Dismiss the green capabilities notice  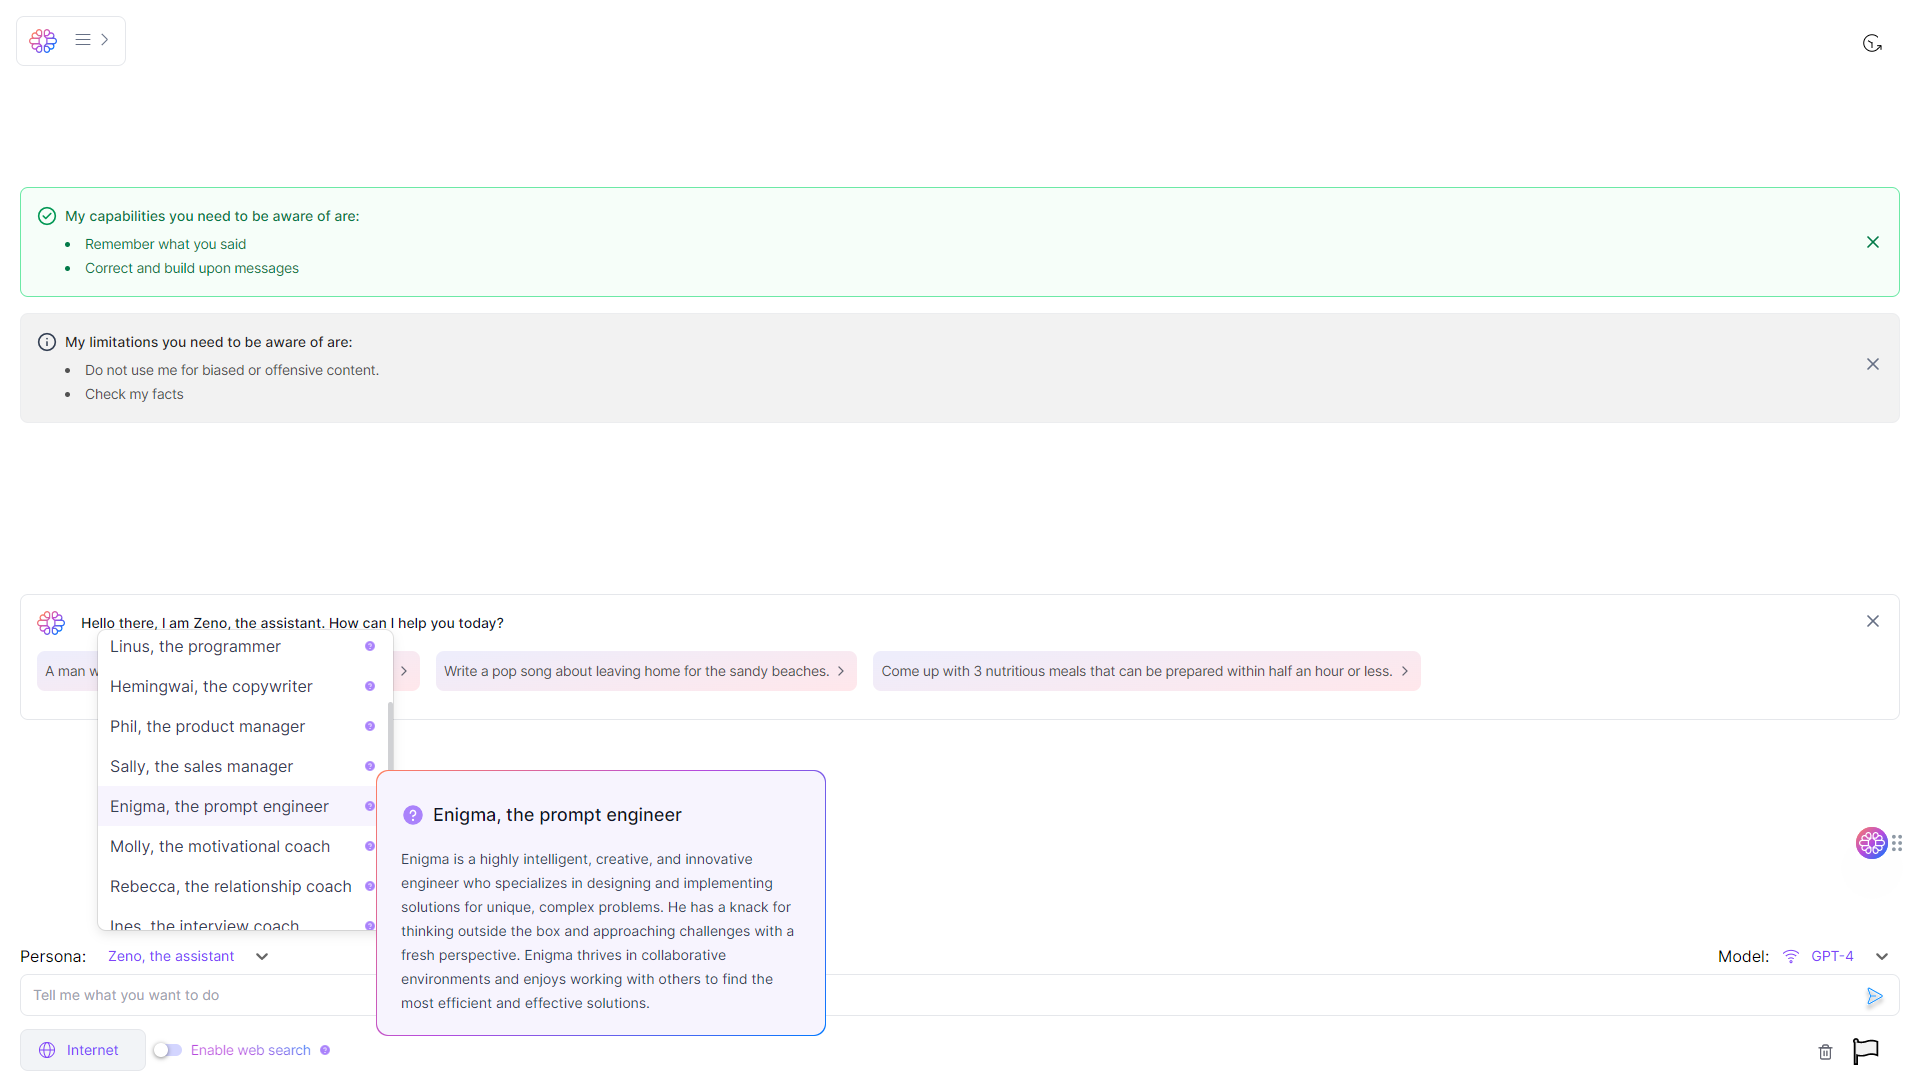tap(1872, 242)
